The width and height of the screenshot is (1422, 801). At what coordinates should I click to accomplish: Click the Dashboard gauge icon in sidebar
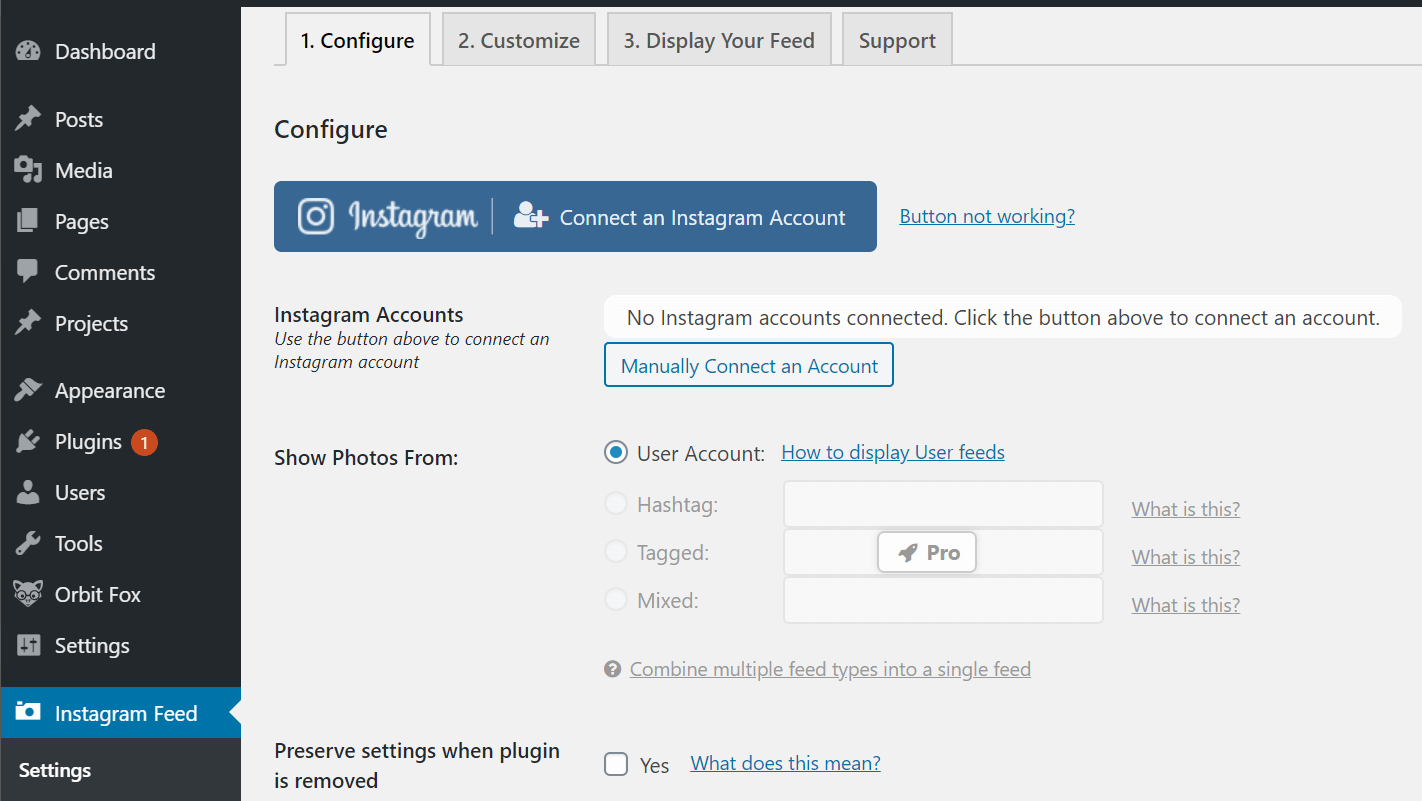[x=28, y=52]
